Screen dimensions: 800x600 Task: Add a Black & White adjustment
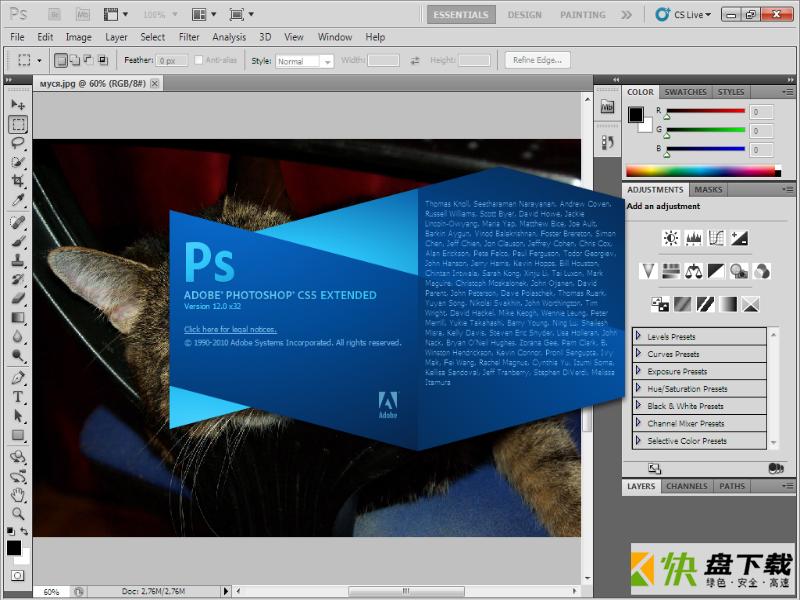pos(716,271)
